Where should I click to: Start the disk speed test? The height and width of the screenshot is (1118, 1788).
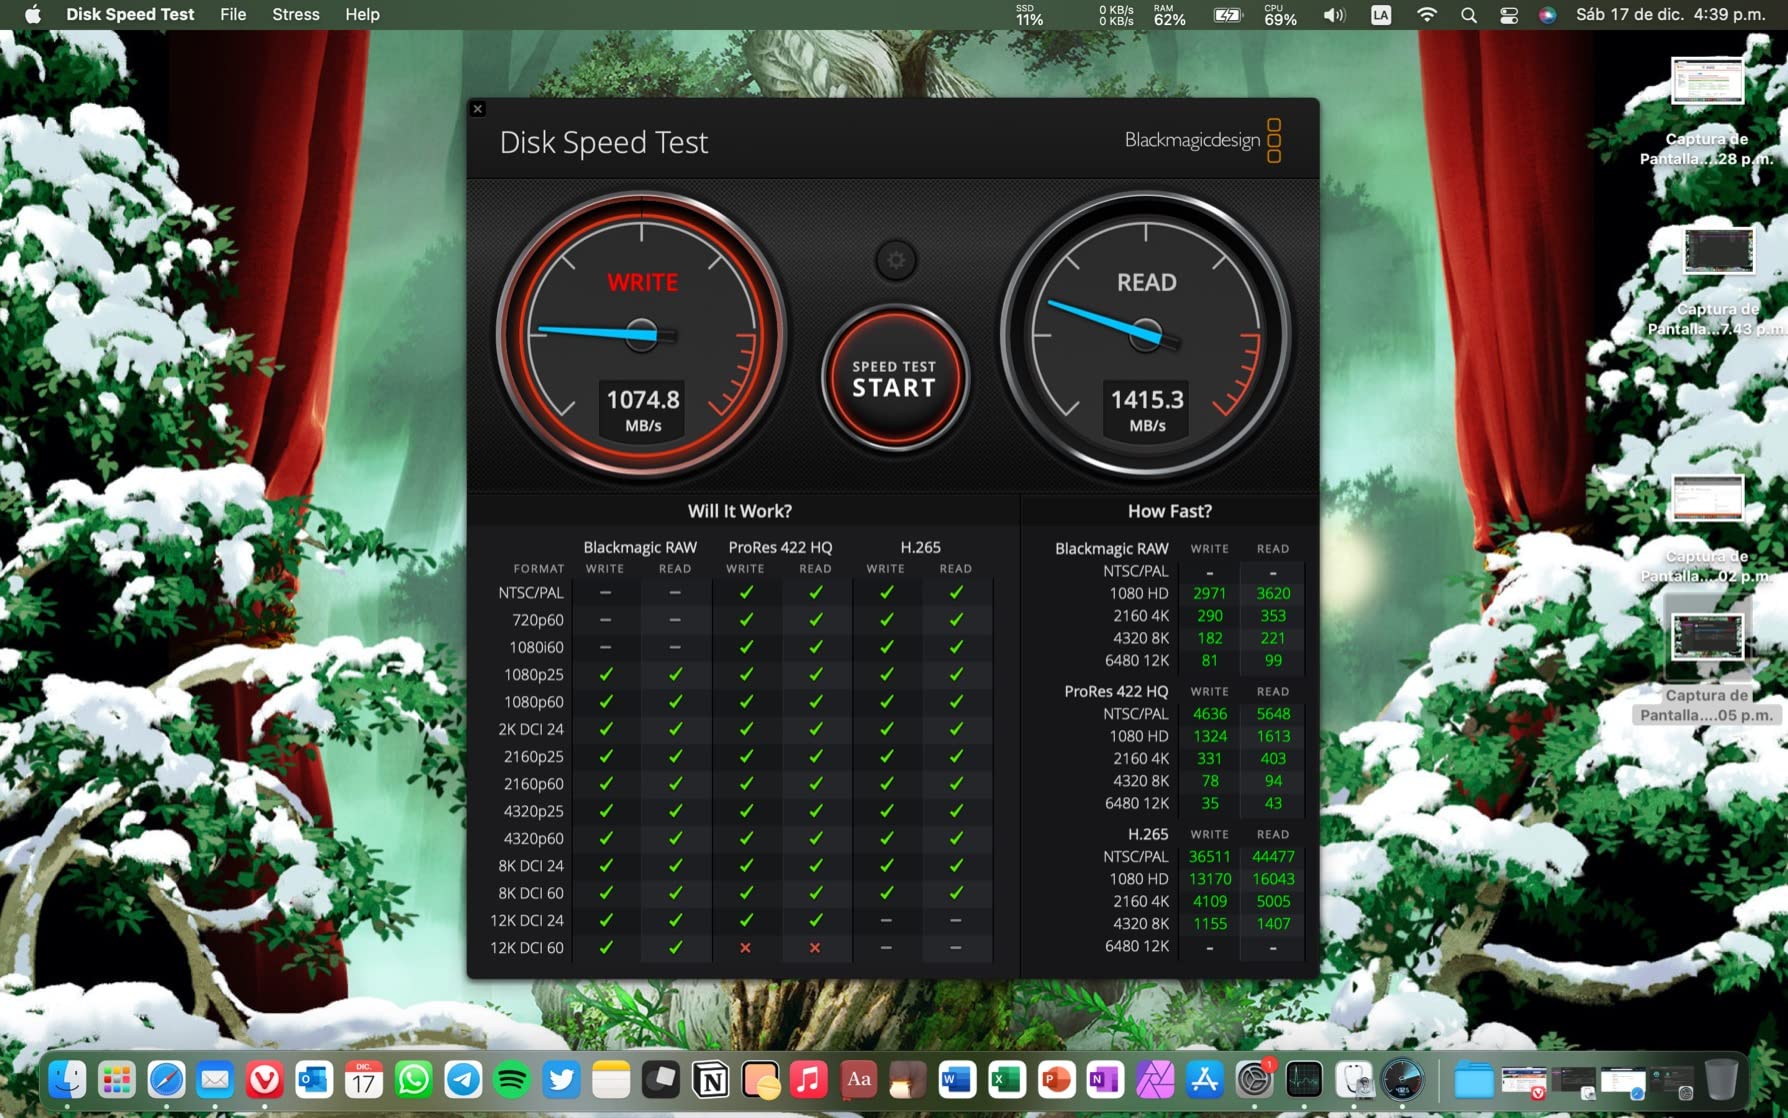[894, 377]
